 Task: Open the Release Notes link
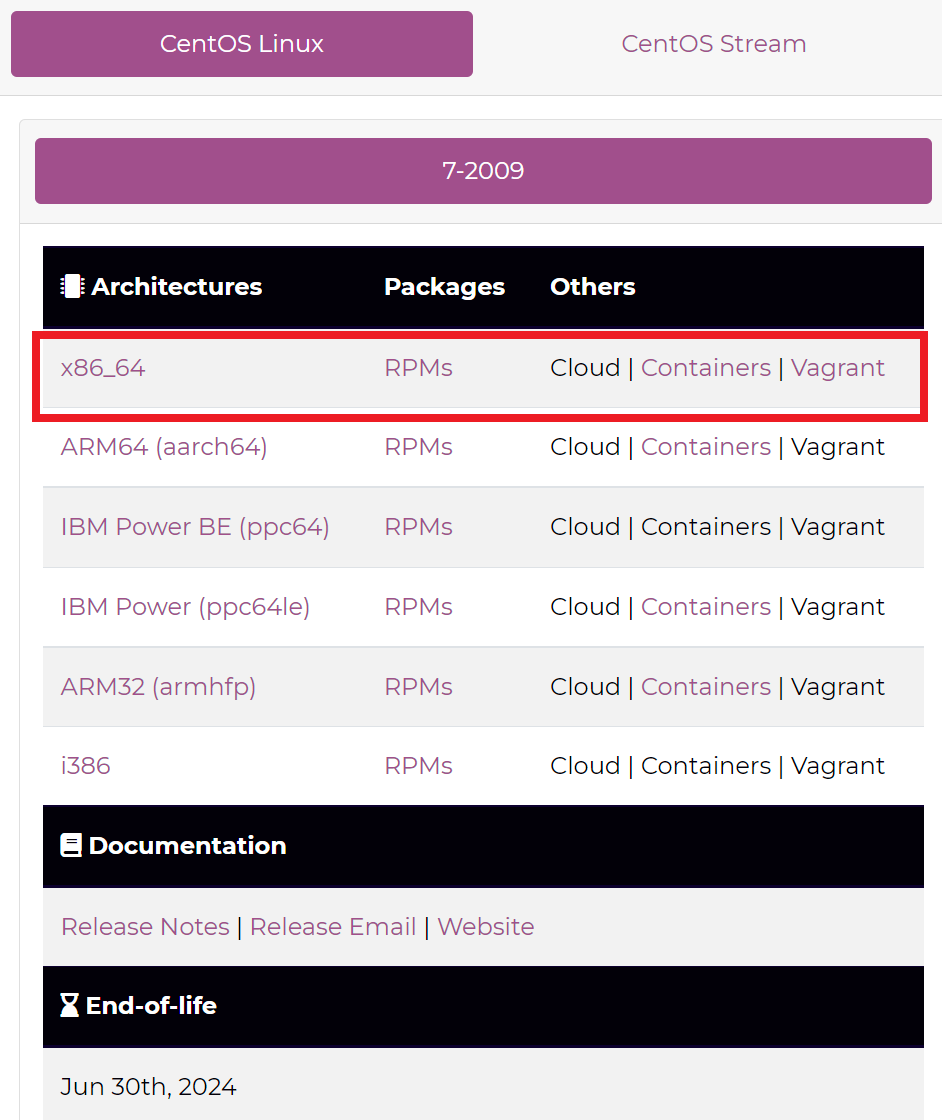(x=145, y=926)
